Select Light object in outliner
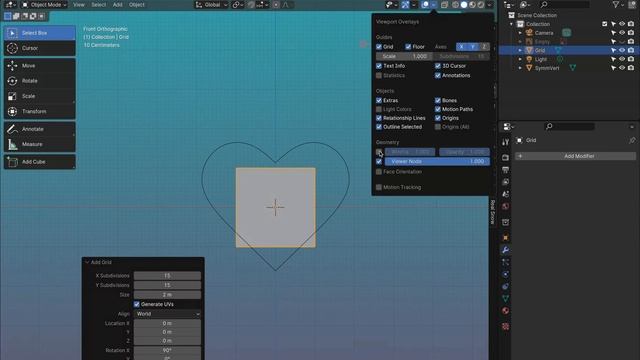The width and height of the screenshot is (640, 360). 541,59
